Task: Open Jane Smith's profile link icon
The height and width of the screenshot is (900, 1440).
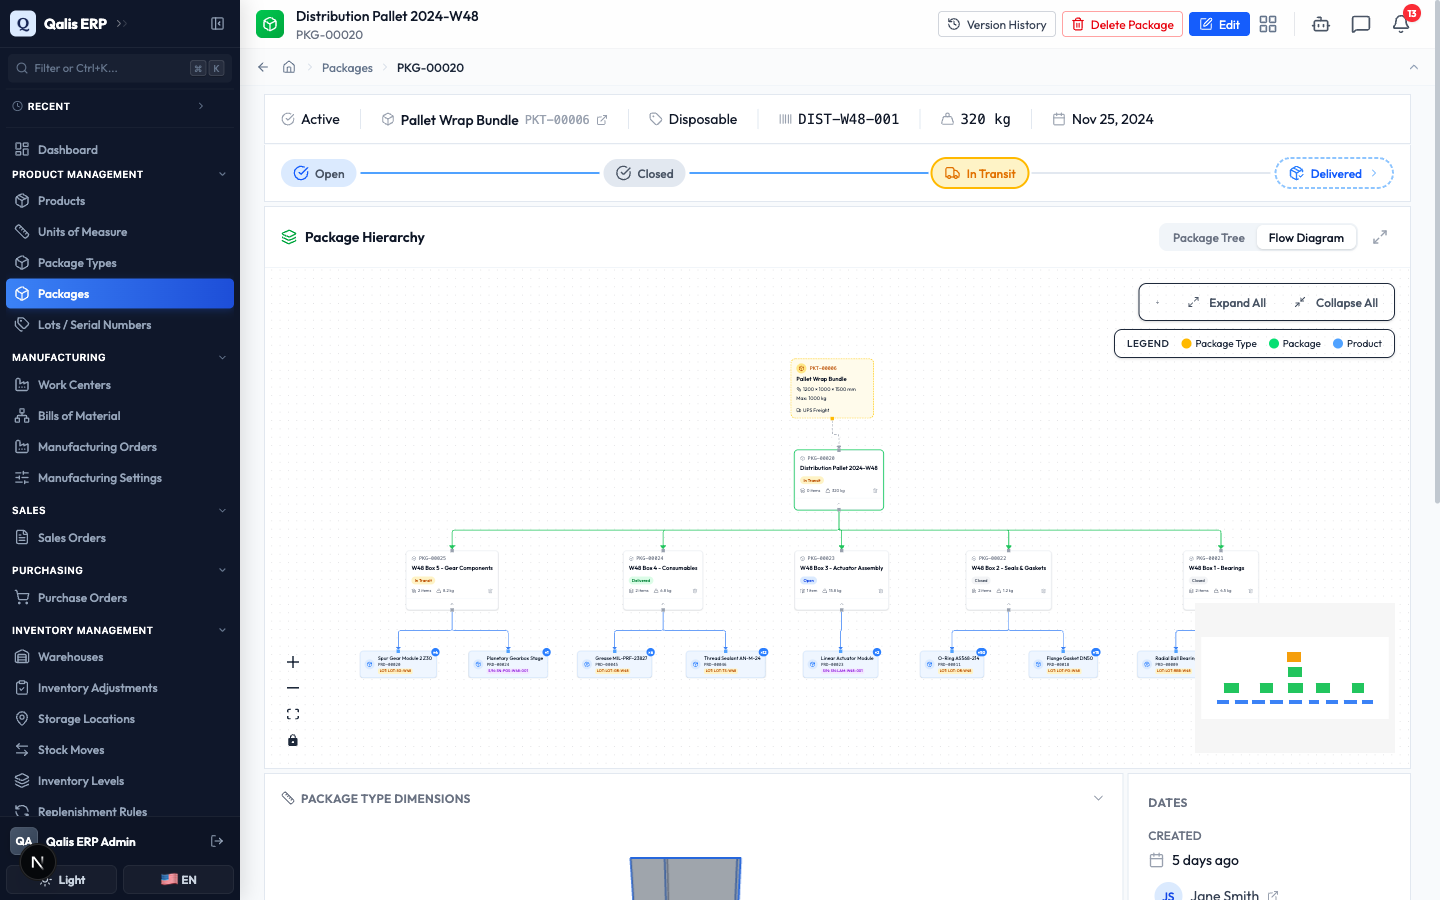Action: [1273, 895]
